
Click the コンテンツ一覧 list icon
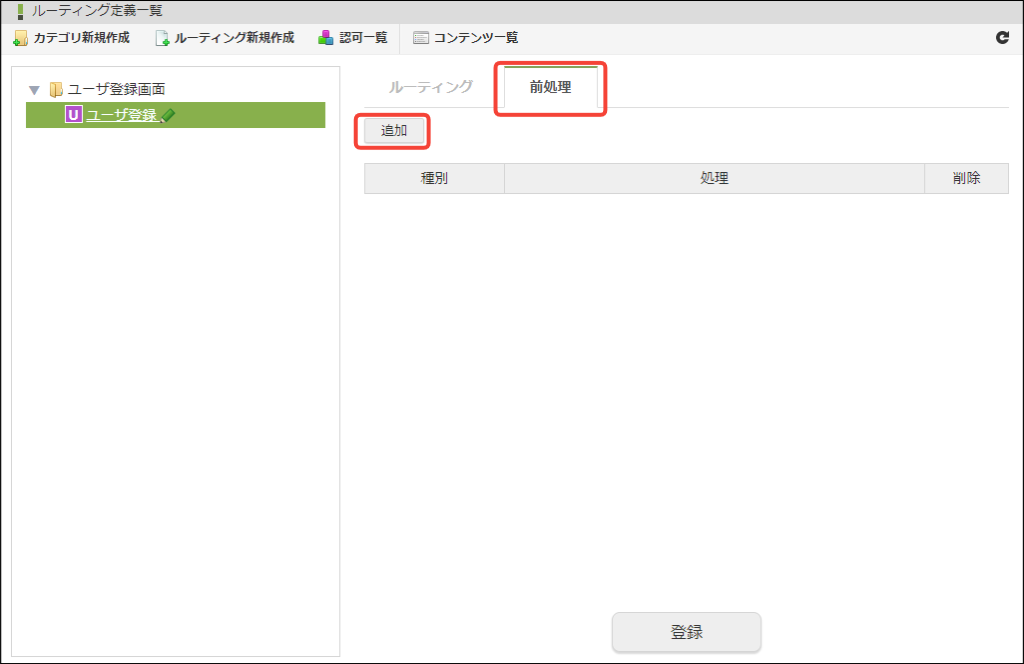(421, 38)
